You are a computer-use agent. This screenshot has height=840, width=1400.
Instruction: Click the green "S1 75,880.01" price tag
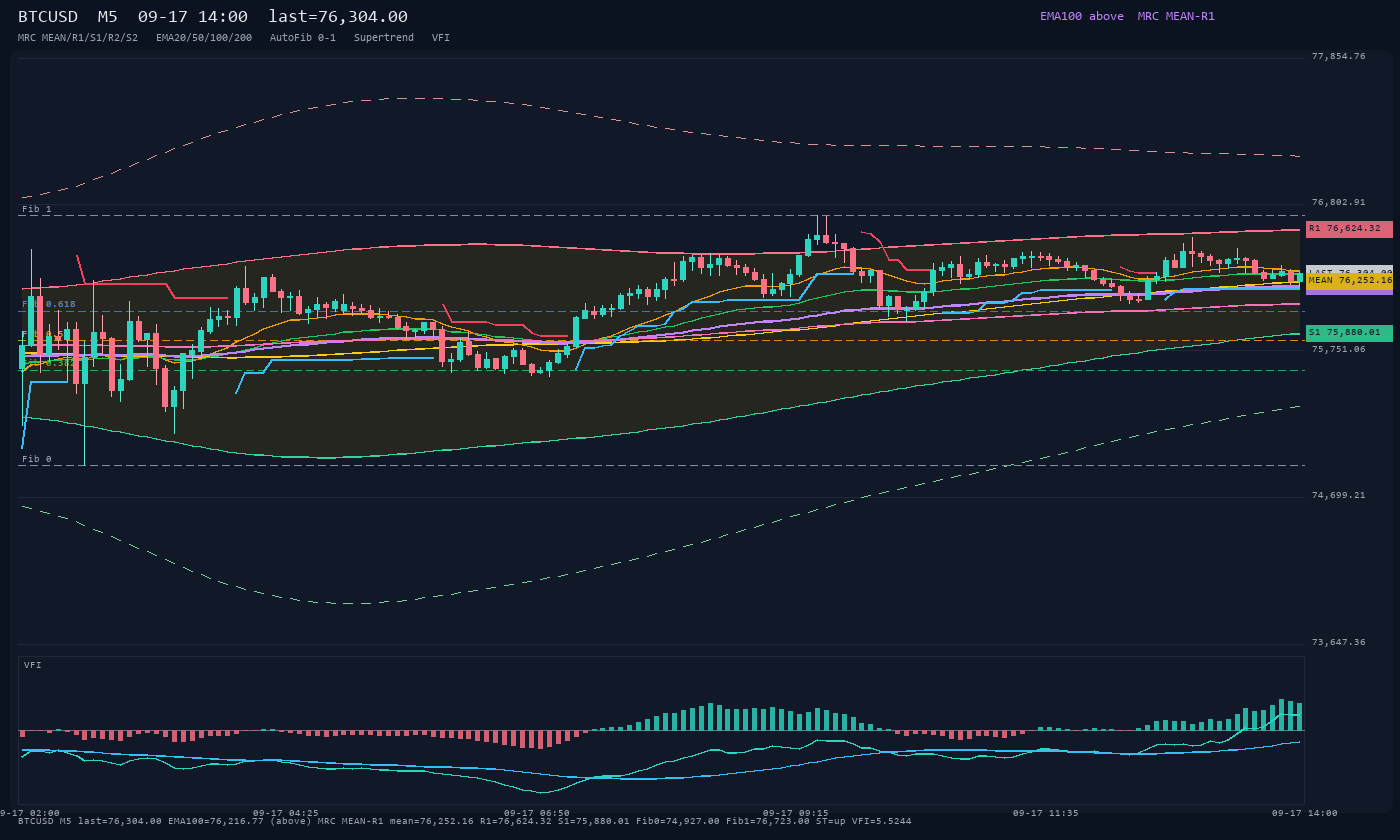1349,333
